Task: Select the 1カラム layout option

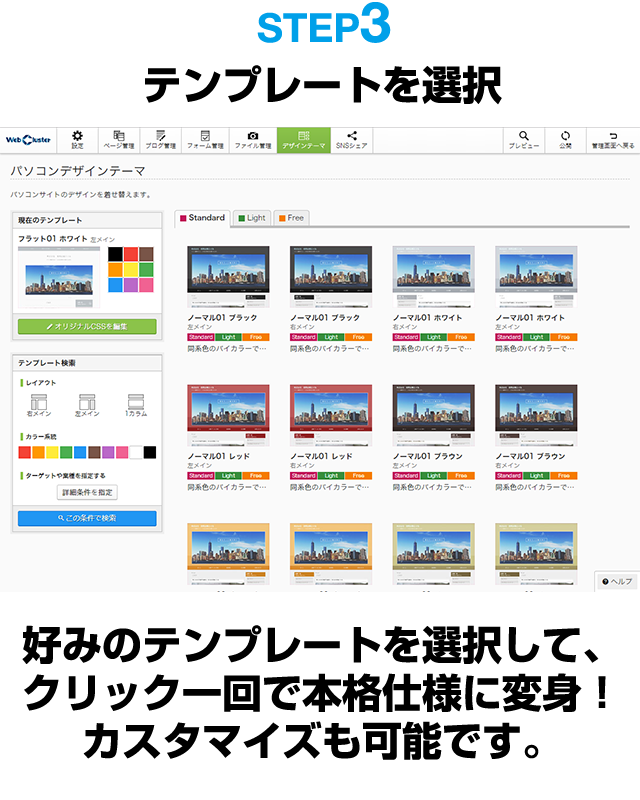Action: (x=137, y=405)
